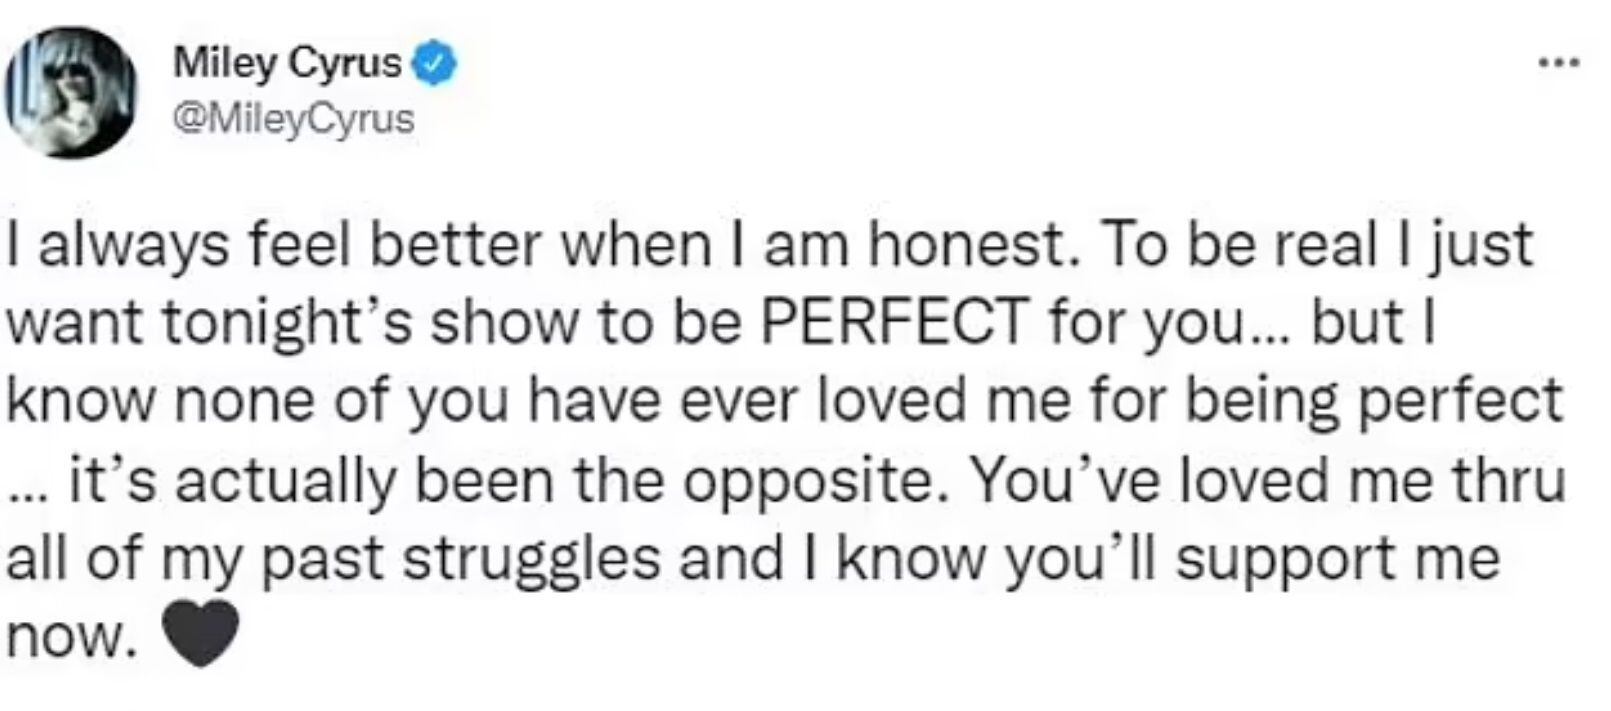Click the word "struggles" in the tweet

click(x=531, y=558)
